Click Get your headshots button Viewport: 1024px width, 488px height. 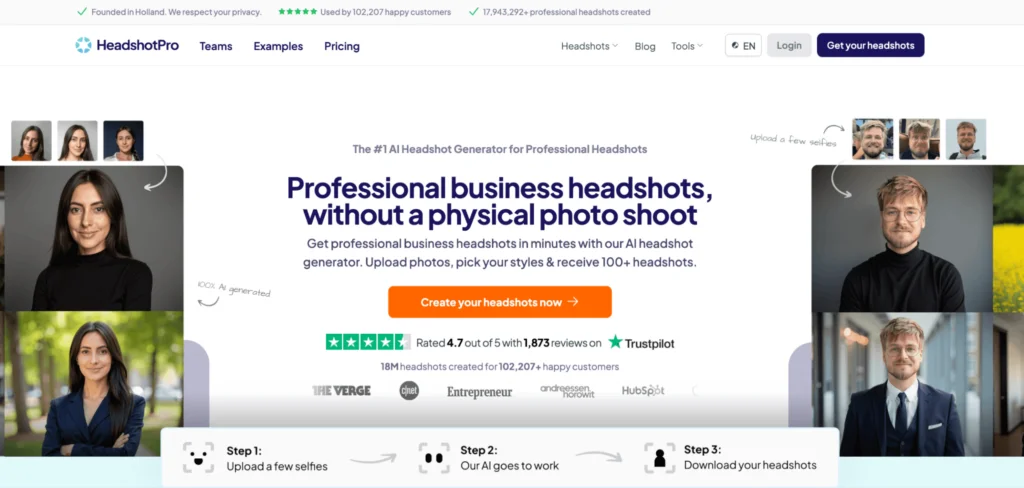pos(870,45)
